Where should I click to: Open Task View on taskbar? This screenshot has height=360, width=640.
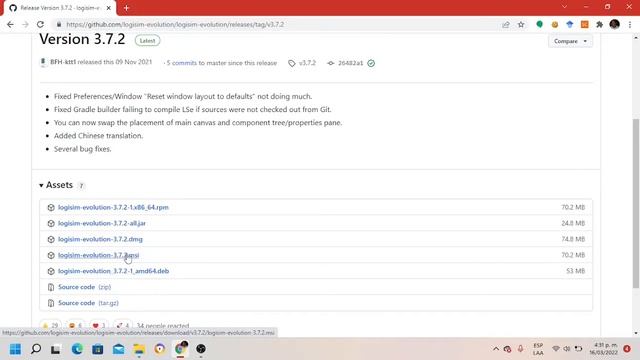pyautogui.click(x=56, y=349)
